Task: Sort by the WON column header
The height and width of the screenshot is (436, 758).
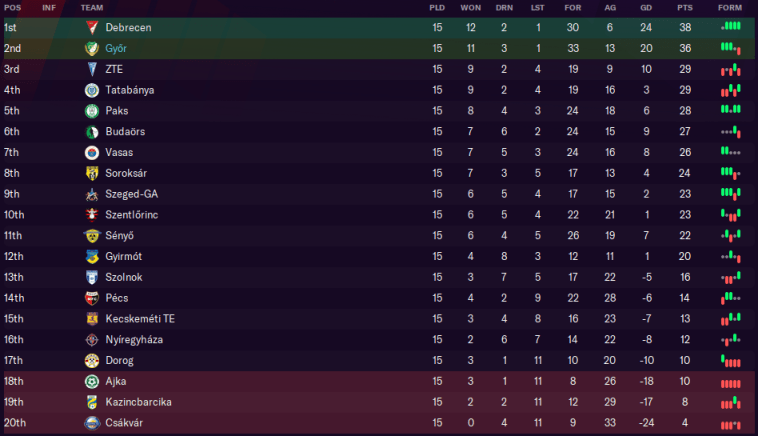Action: click(470, 7)
